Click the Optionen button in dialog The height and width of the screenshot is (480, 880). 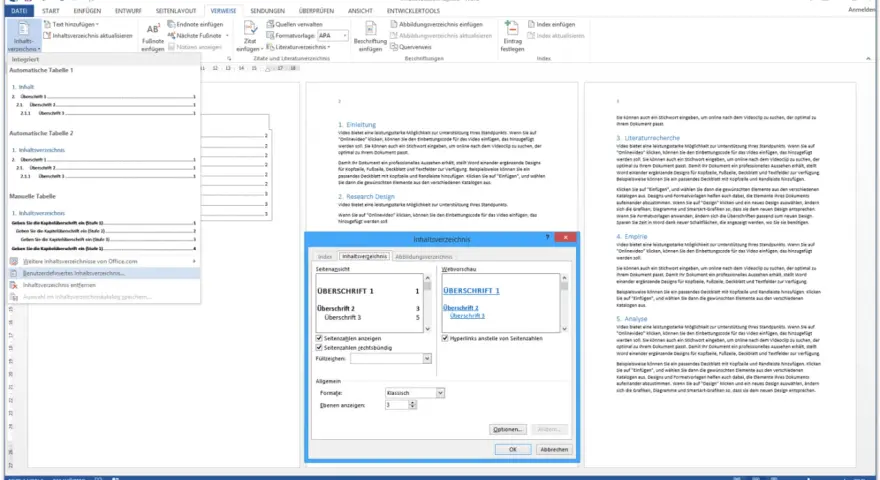tap(507, 429)
